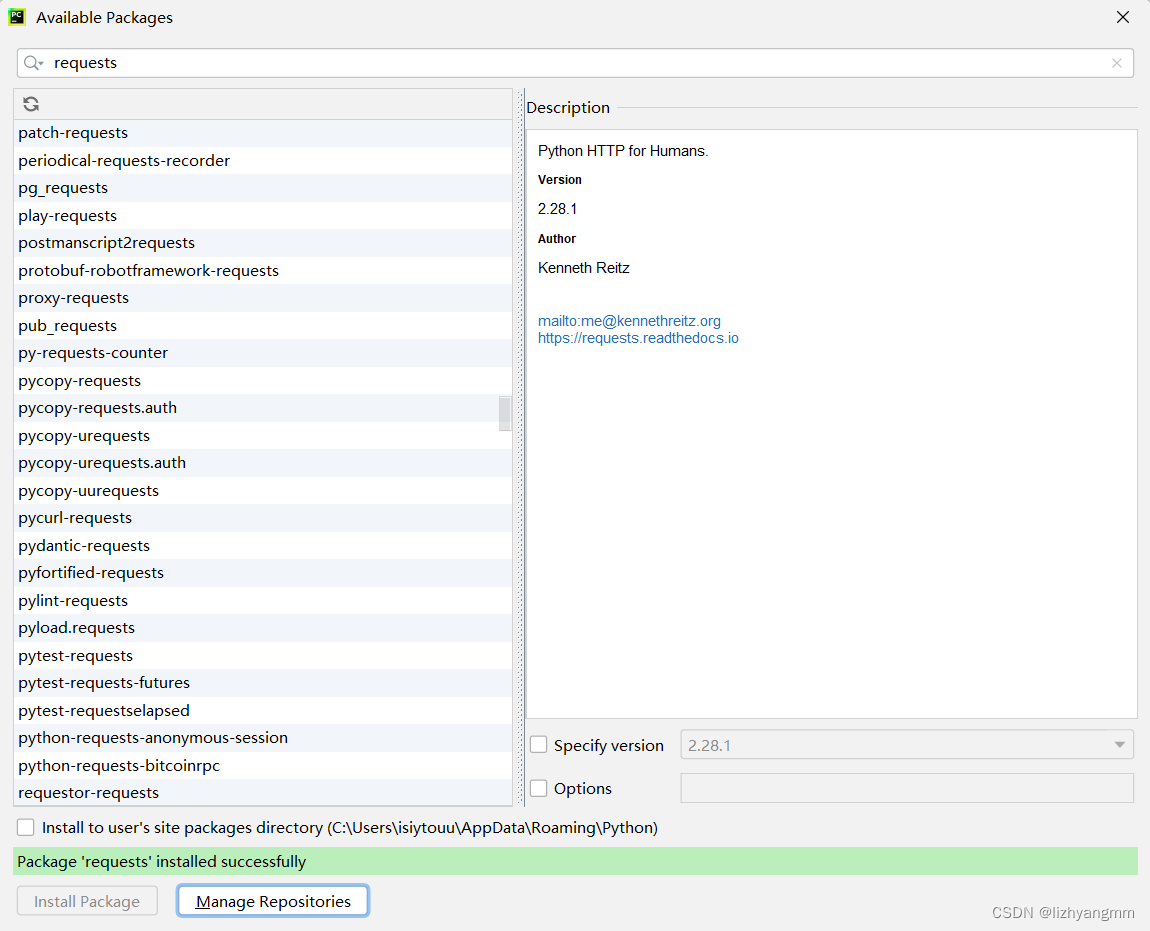Select patch-requests in the list
The width and height of the screenshot is (1150, 931).
(263, 133)
